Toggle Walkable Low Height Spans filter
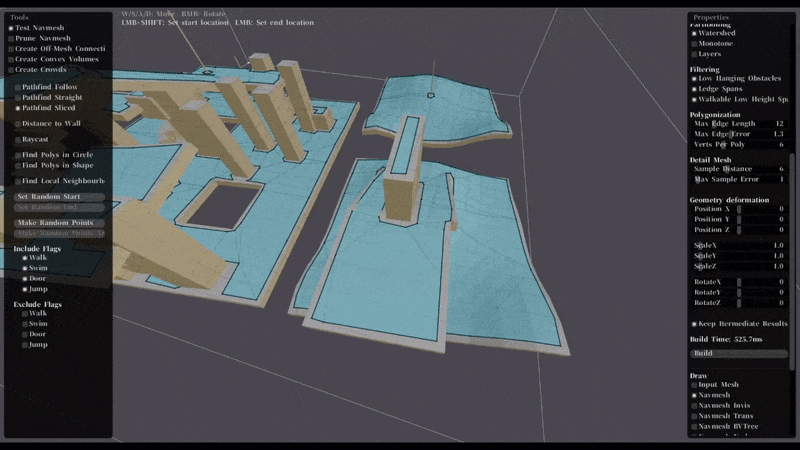The height and width of the screenshot is (450, 800). tap(740, 99)
